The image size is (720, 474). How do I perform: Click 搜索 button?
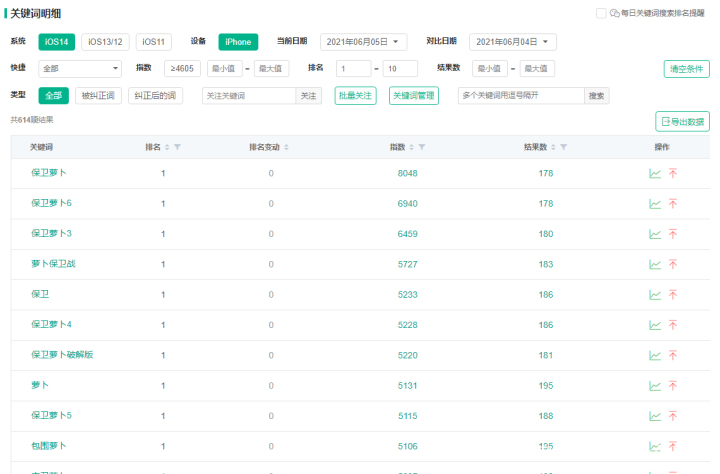[x=596, y=96]
